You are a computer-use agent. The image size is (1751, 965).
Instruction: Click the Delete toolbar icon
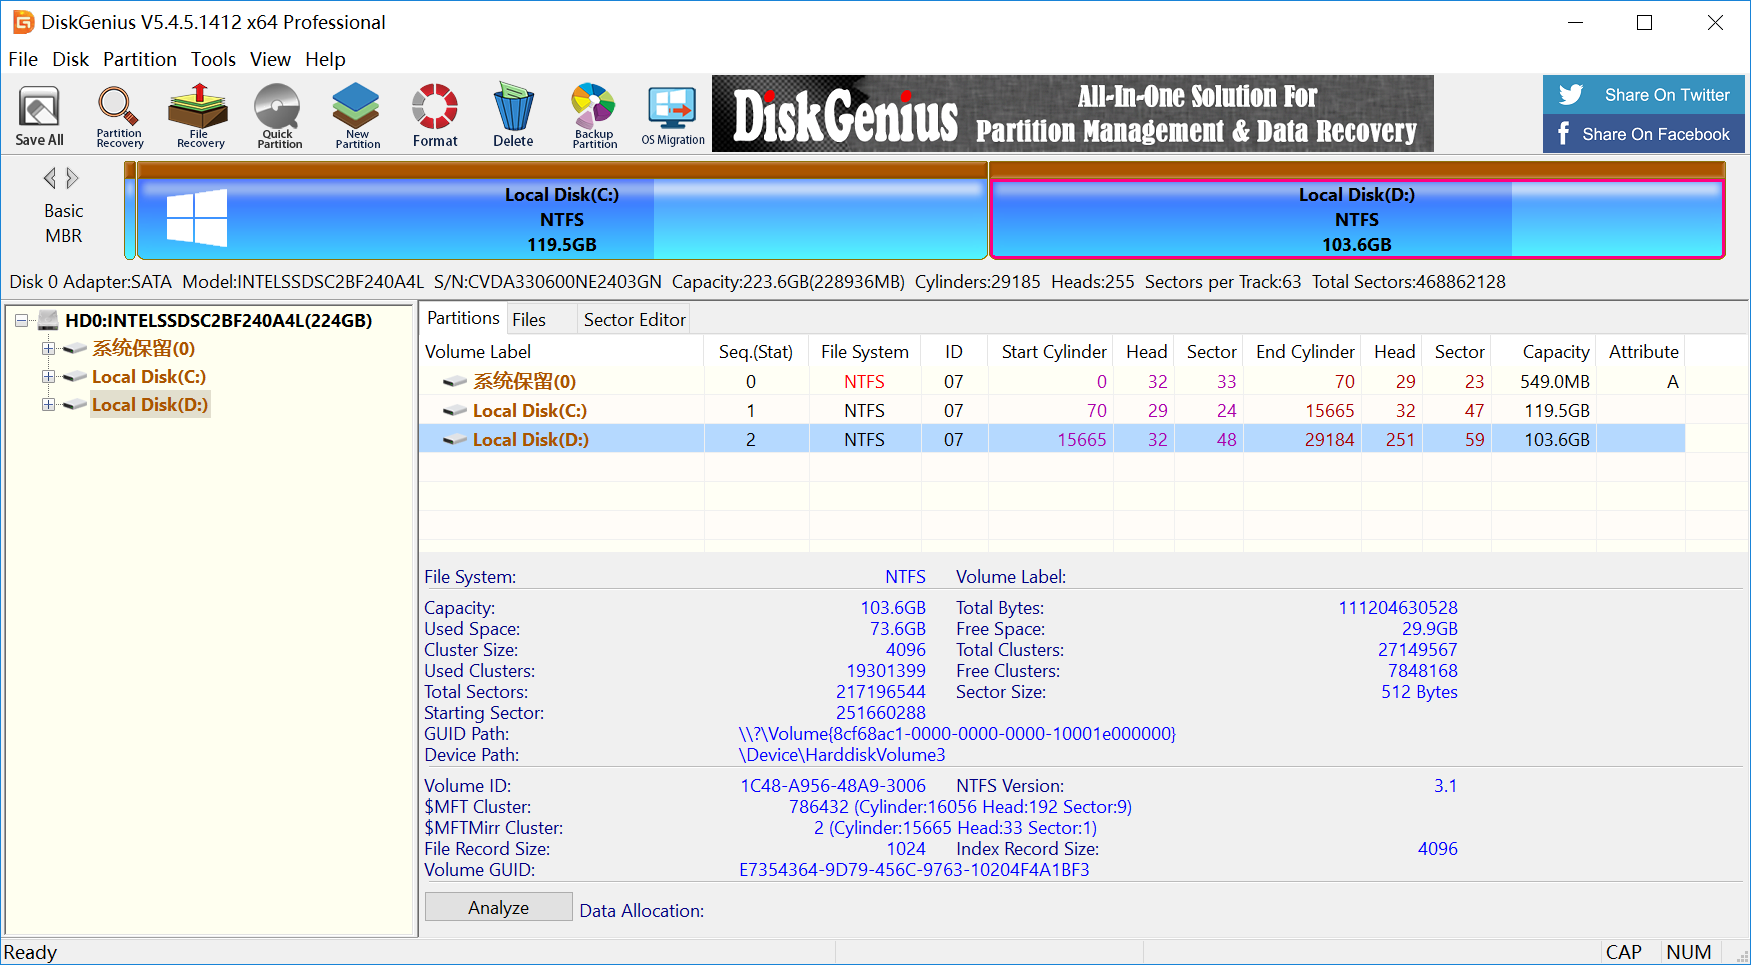pos(513,115)
